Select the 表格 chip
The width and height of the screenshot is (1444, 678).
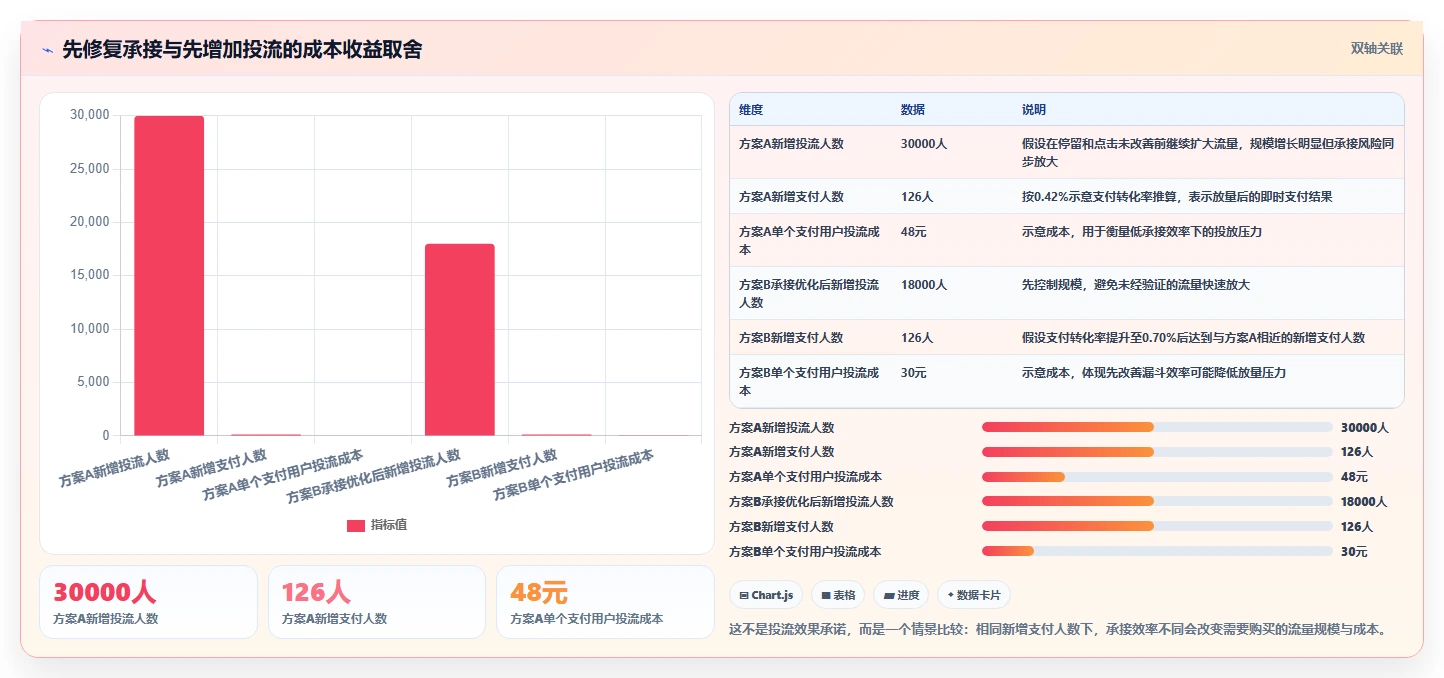pos(838,595)
